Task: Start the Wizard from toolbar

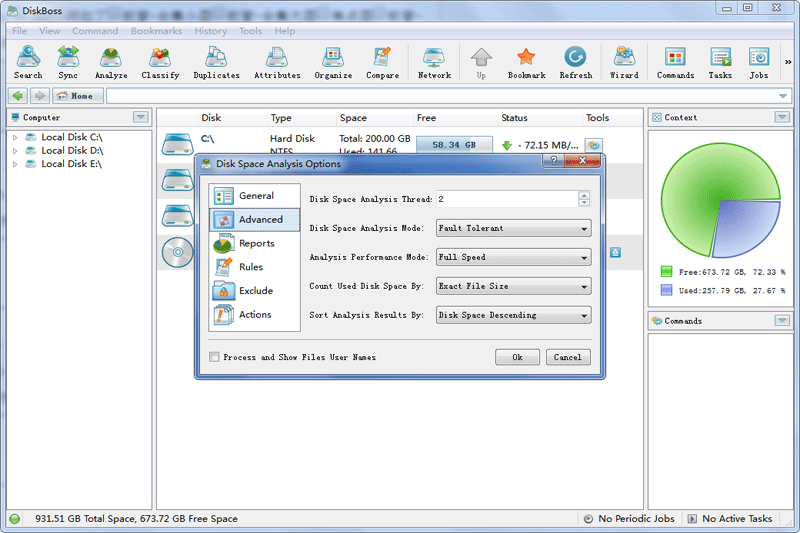Action: pyautogui.click(x=624, y=62)
